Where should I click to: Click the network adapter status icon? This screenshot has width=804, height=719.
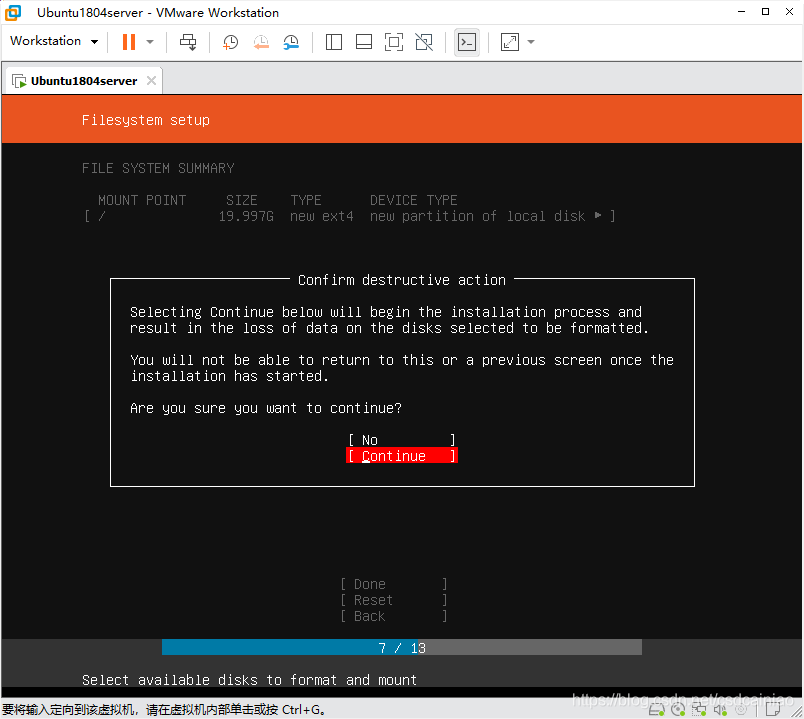tap(699, 710)
